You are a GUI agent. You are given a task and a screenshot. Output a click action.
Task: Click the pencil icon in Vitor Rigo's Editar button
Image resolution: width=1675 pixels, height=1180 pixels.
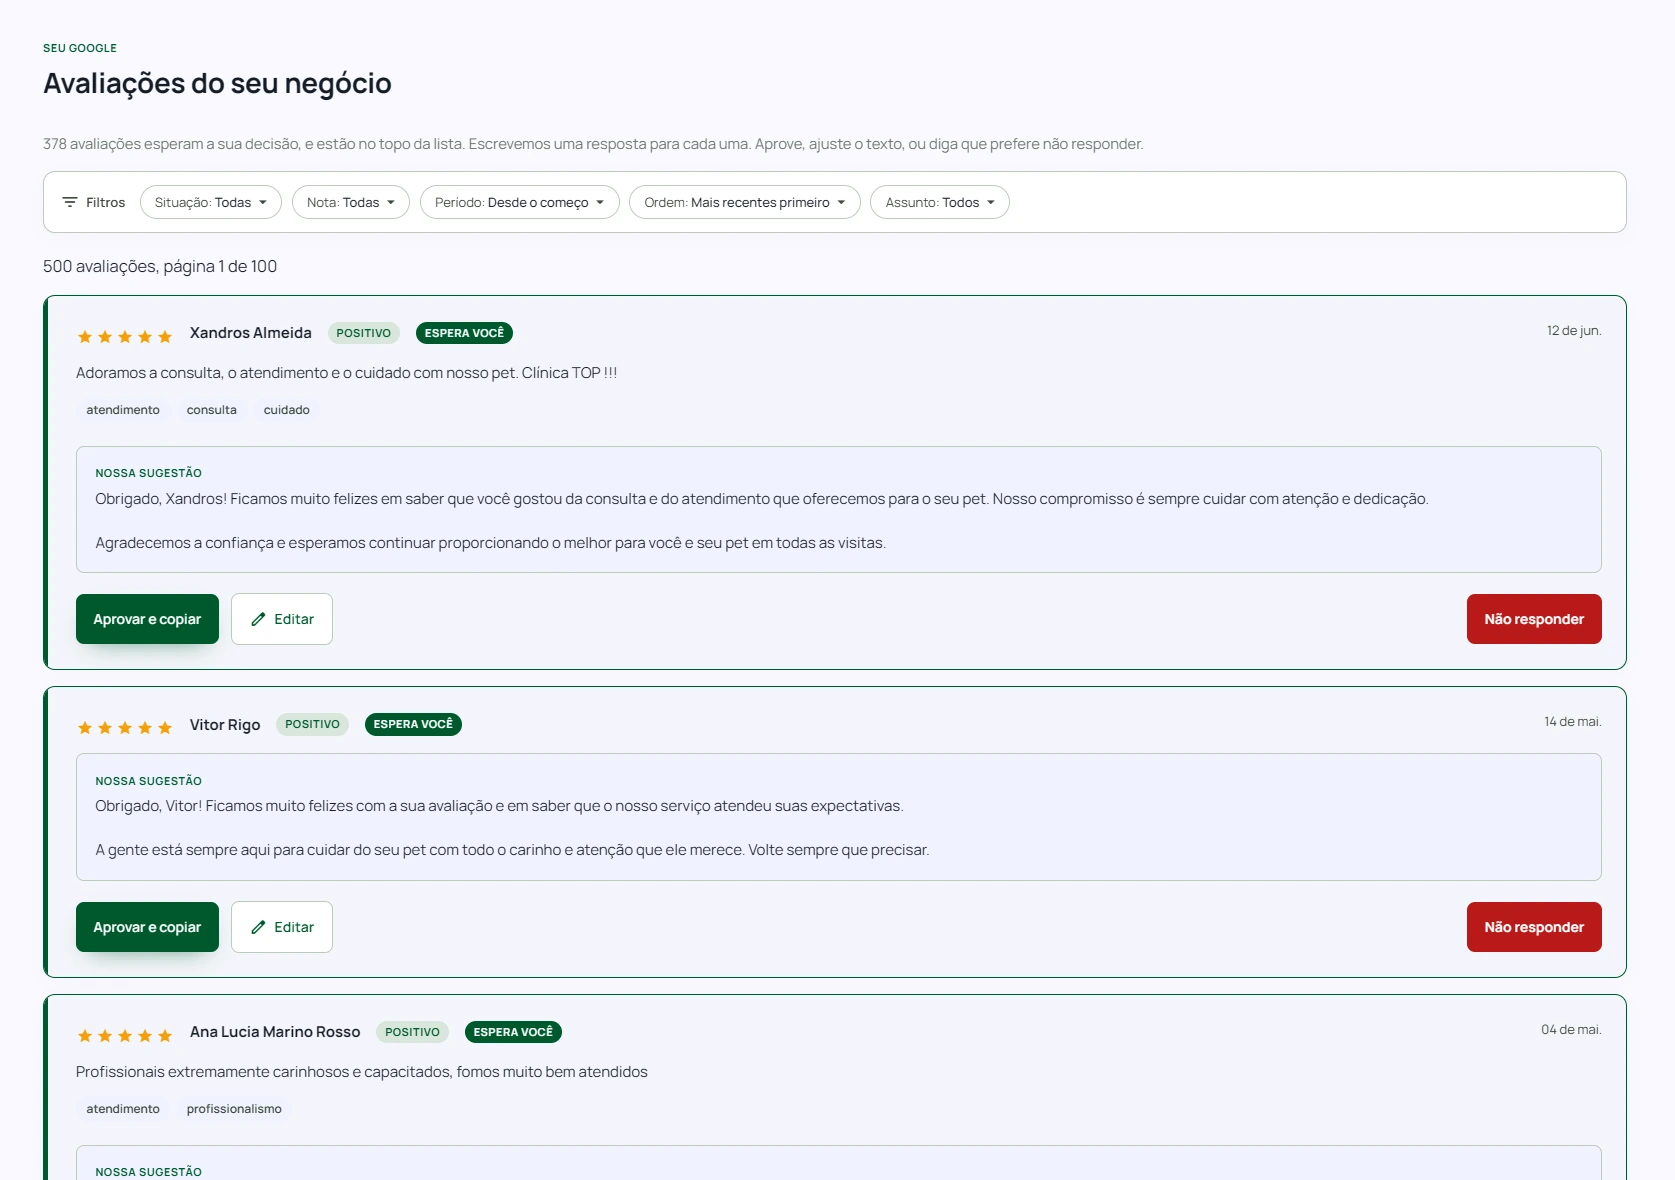pos(258,927)
